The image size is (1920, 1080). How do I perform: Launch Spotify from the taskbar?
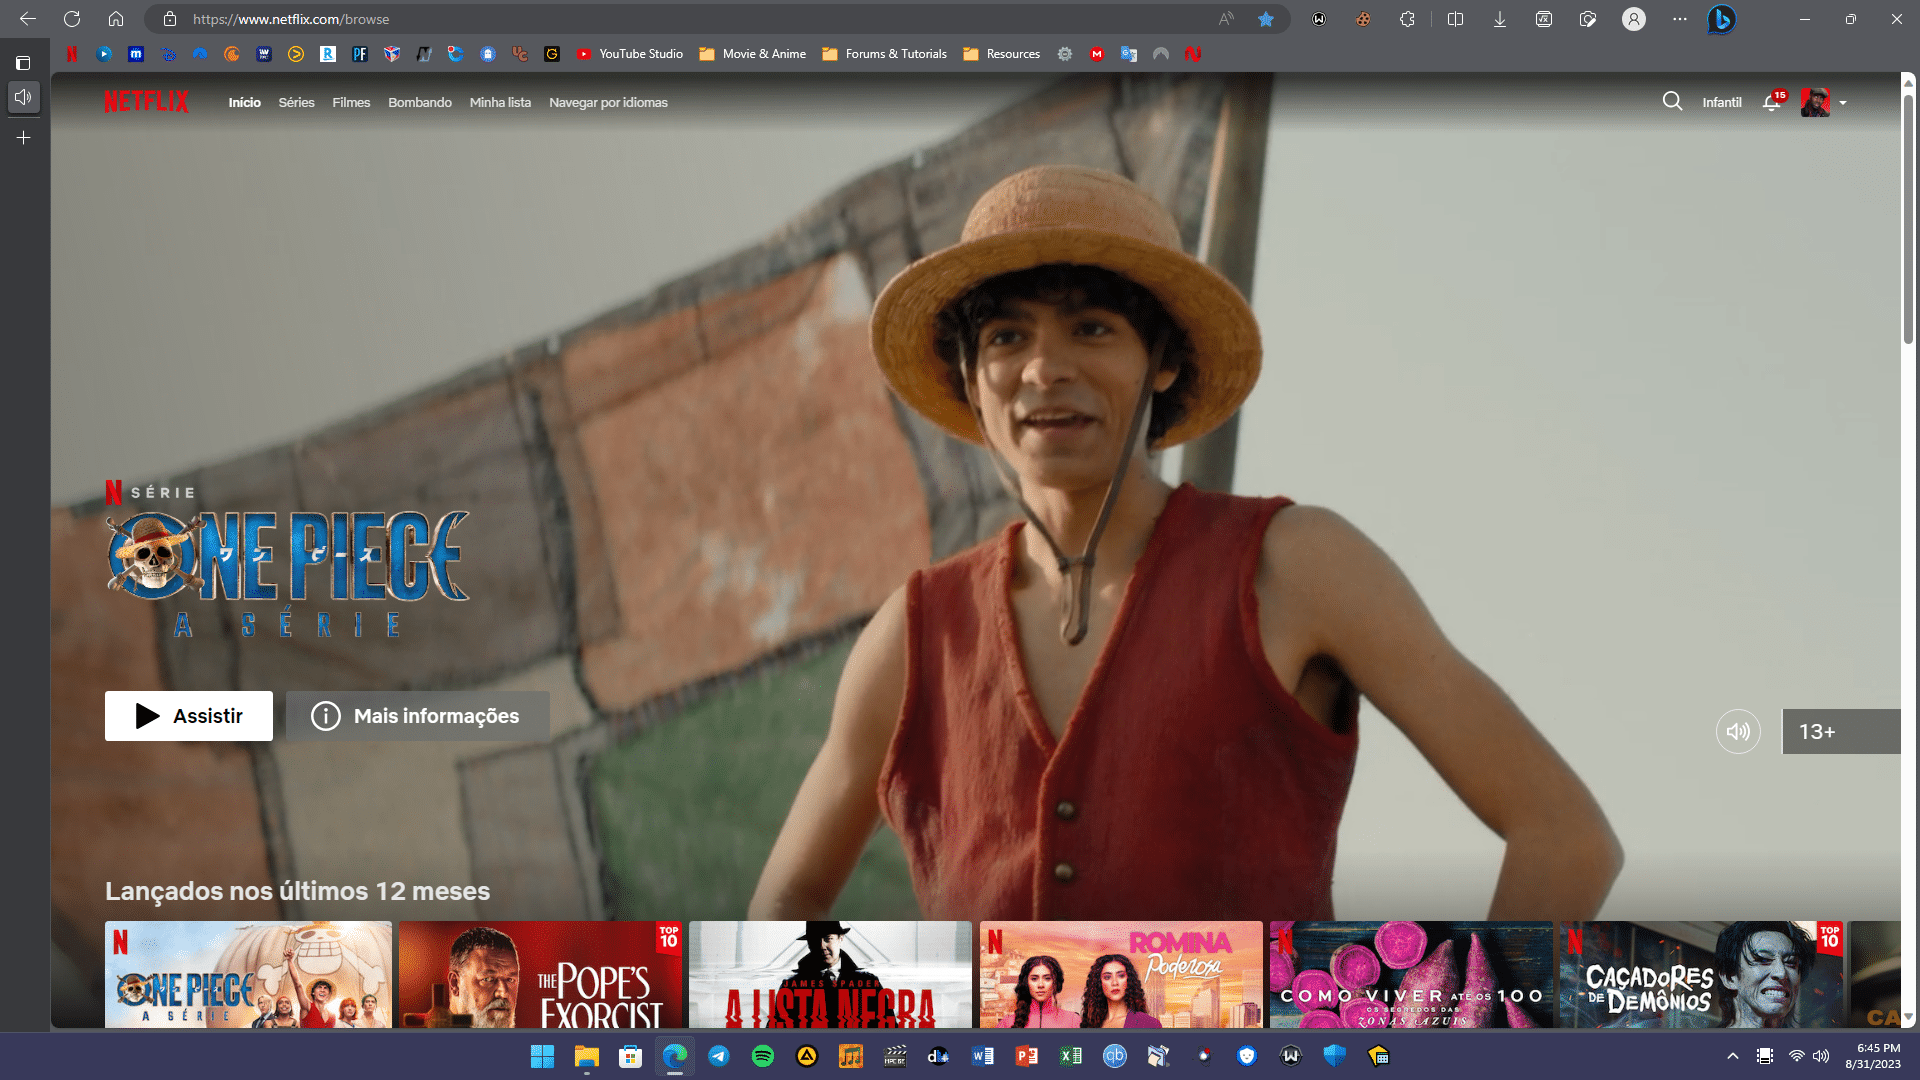coord(763,1056)
